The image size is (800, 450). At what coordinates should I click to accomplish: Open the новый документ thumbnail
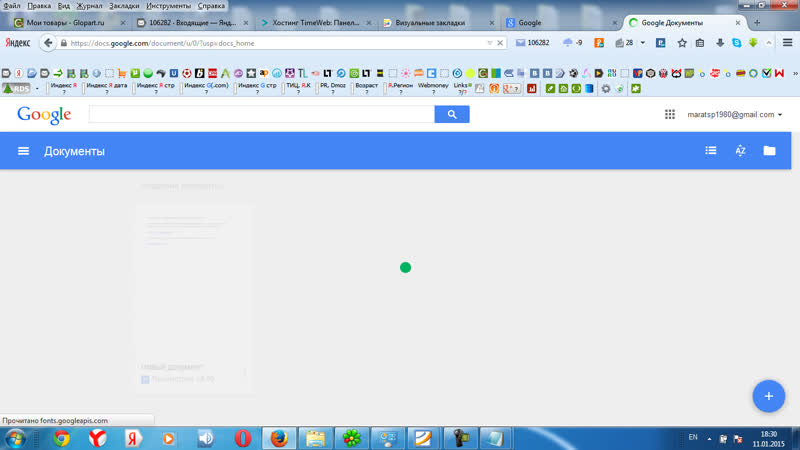click(x=194, y=298)
